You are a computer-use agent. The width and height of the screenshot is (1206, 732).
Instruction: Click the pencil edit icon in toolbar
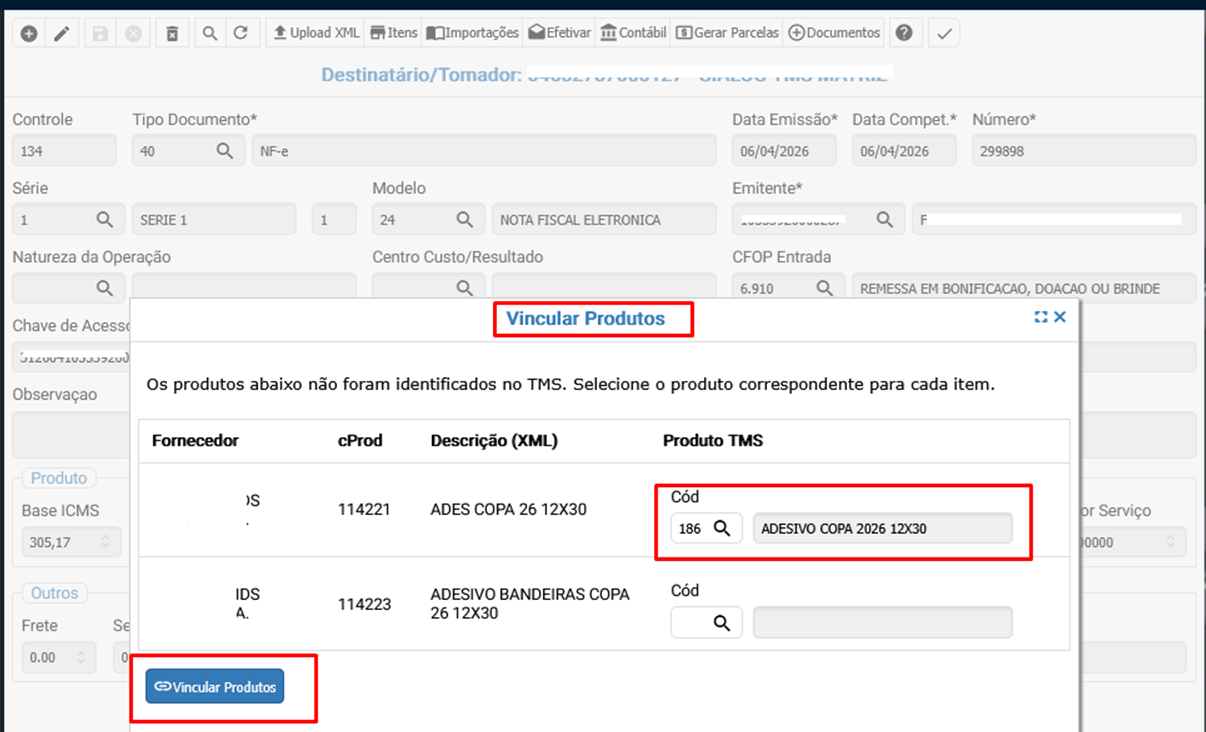click(x=62, y=33)
